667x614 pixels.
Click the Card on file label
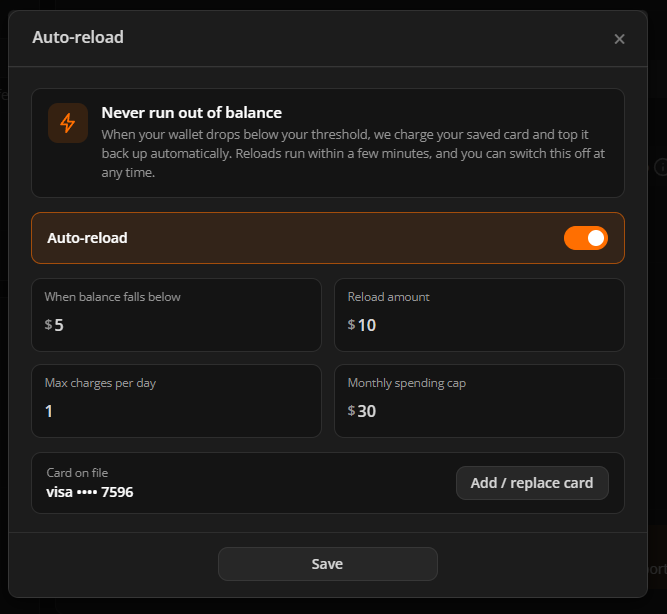77,473
